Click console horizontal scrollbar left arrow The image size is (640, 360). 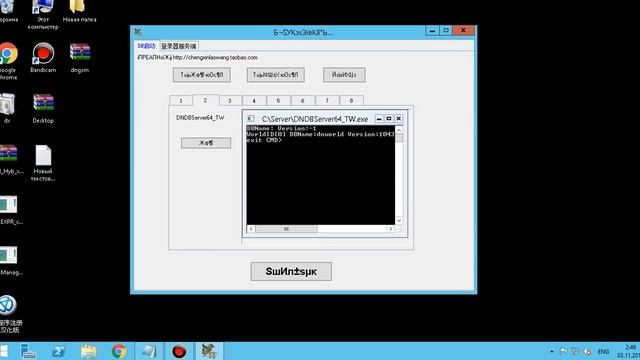coord(251,229)
